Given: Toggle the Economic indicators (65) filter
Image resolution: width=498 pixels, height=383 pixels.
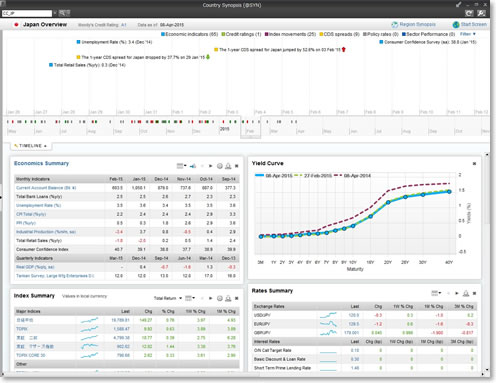Looking at the screenshot, I should [x=189, y=34].
